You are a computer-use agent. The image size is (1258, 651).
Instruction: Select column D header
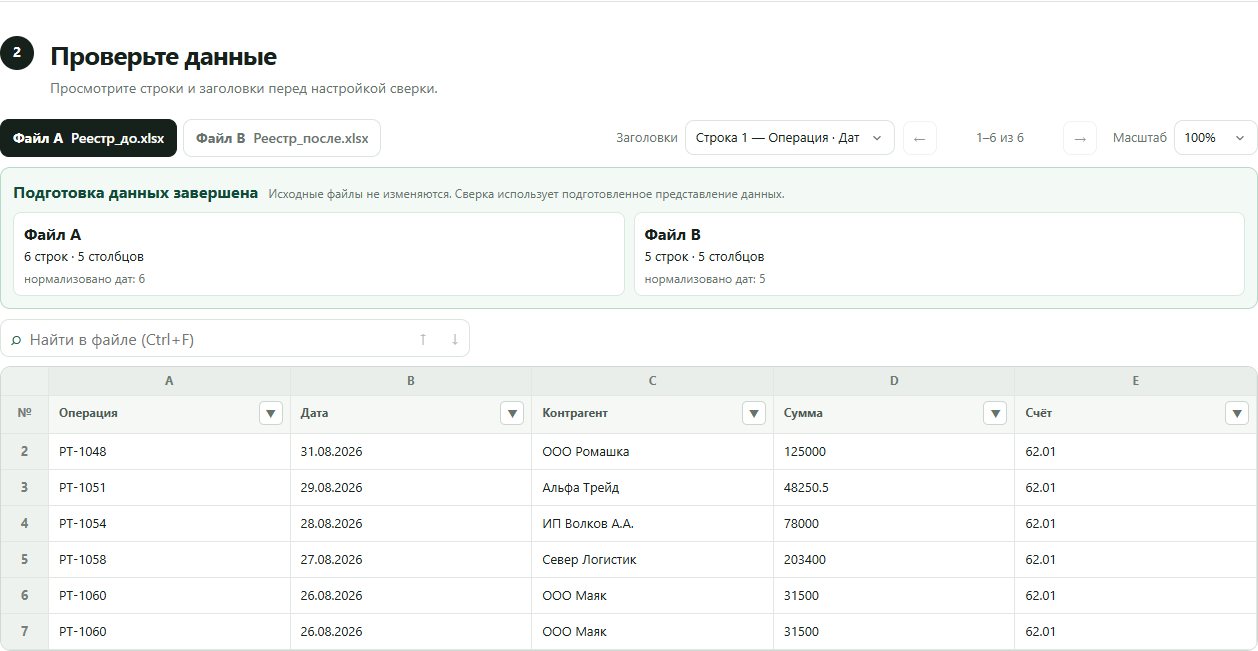[894, 381]
